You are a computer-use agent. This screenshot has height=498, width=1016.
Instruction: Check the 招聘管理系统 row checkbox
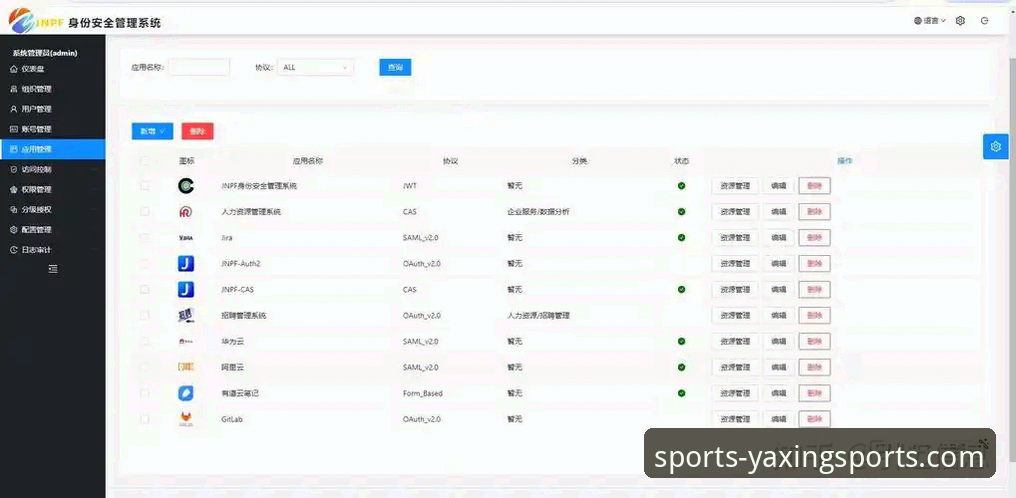click(144, 315)
